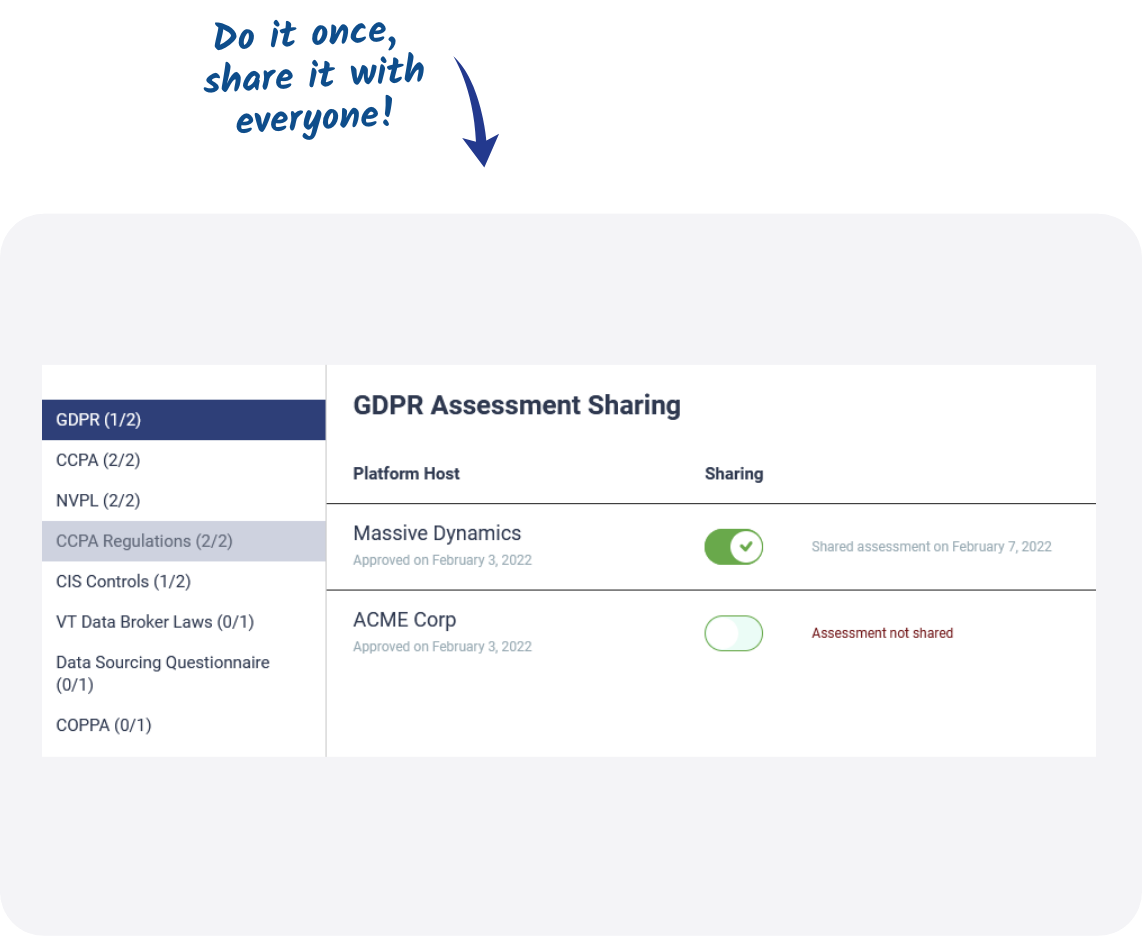Viewport: 1142px width, 936px height.
Task: Click the red 'Assessment not shared' status
Action: pos(882,633)
